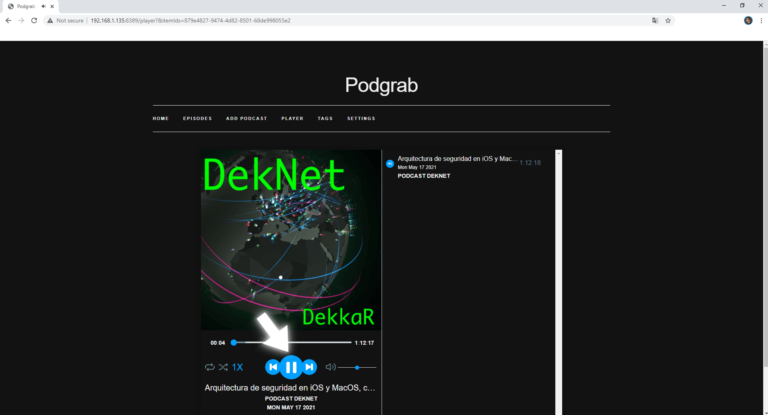The image size is (768, 415).
Task: Reload the page in browser
Action: pos(34,20)
